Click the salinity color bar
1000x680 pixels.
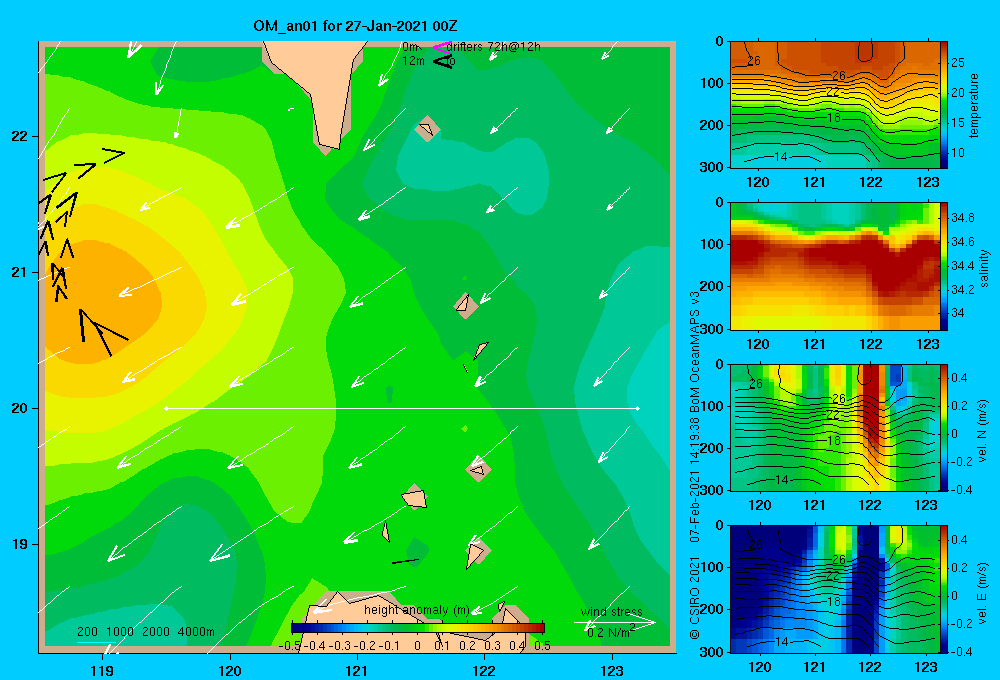944,267
